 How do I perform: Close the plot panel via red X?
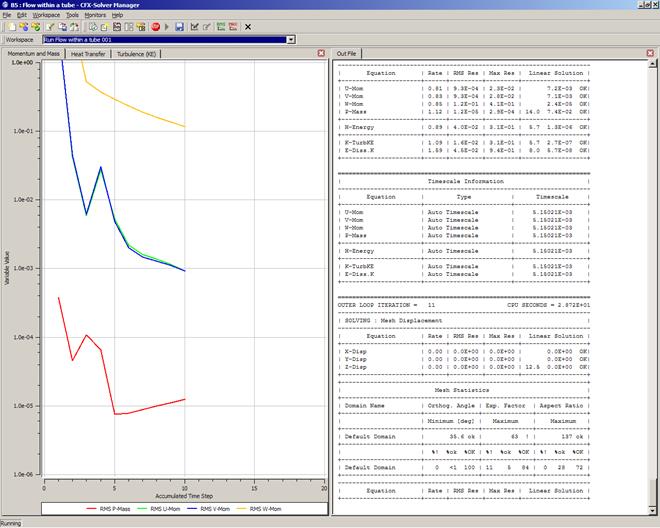click(321, 52)
